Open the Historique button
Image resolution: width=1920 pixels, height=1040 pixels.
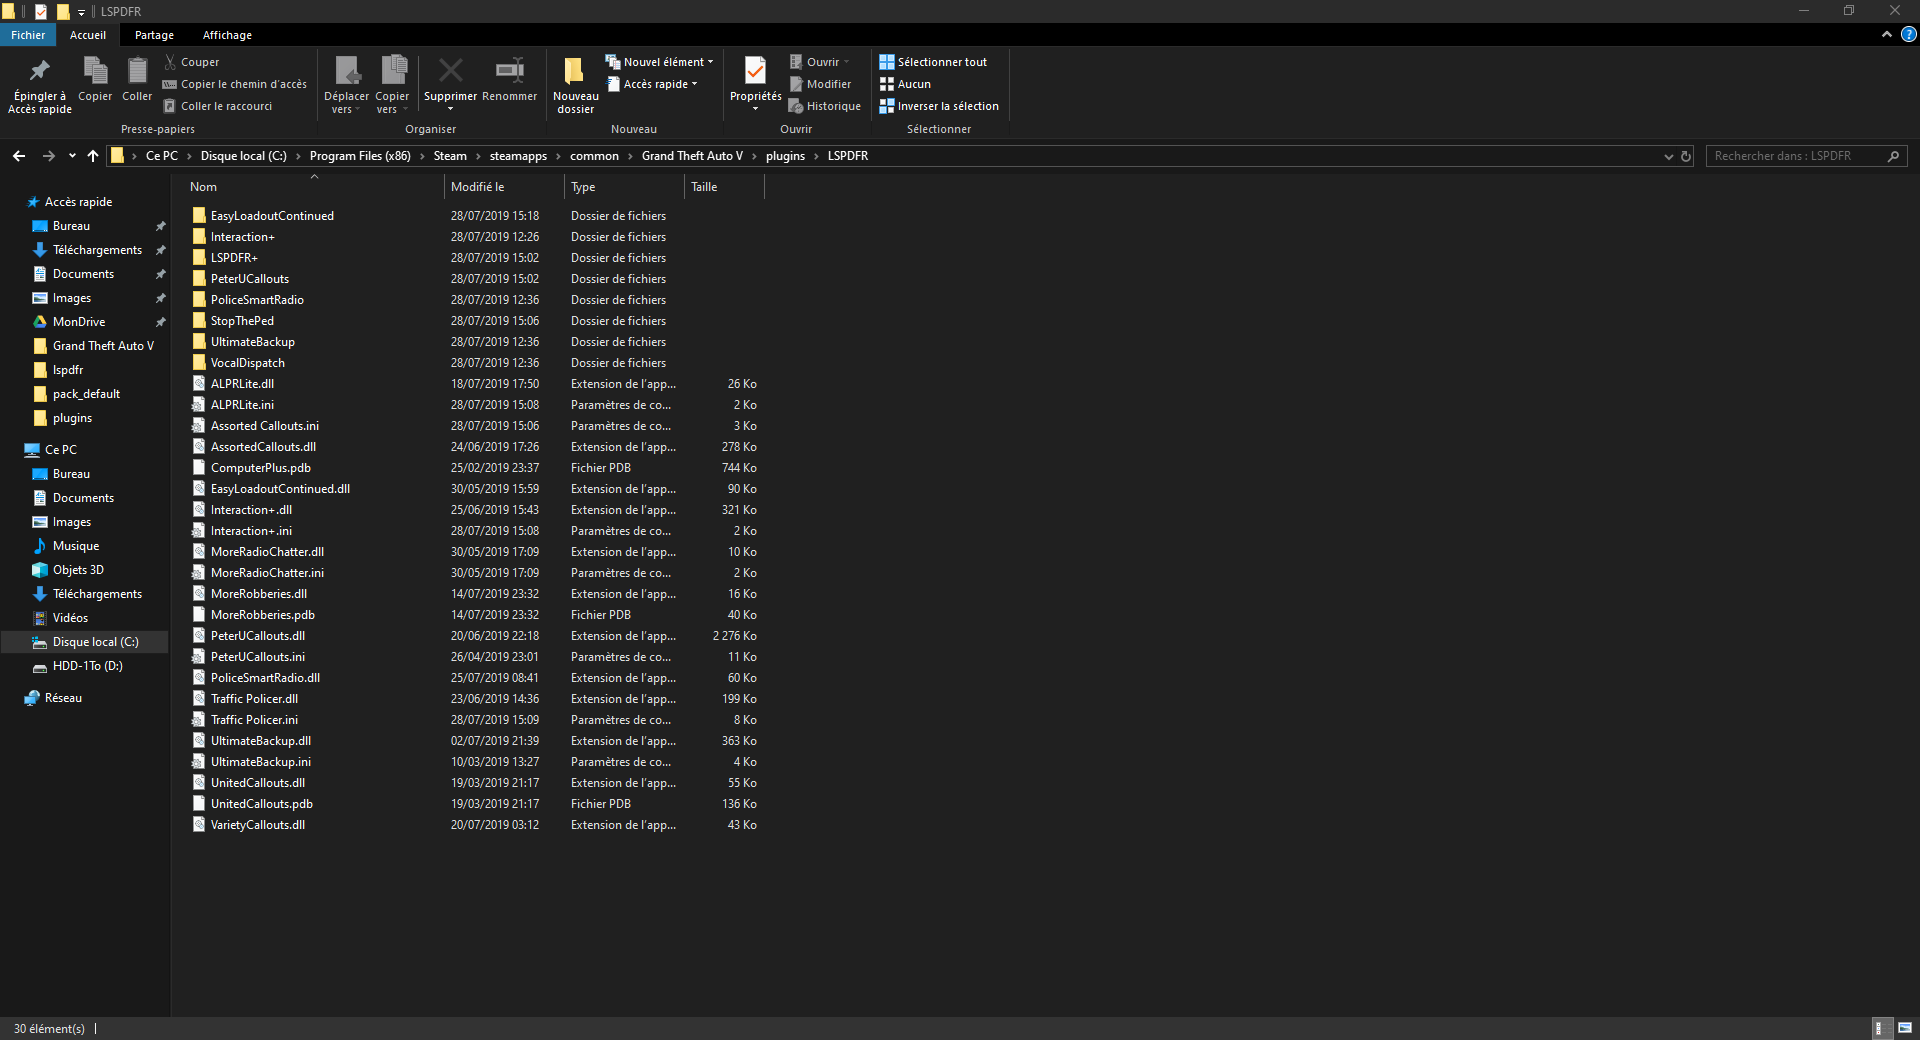pos(825,106)
